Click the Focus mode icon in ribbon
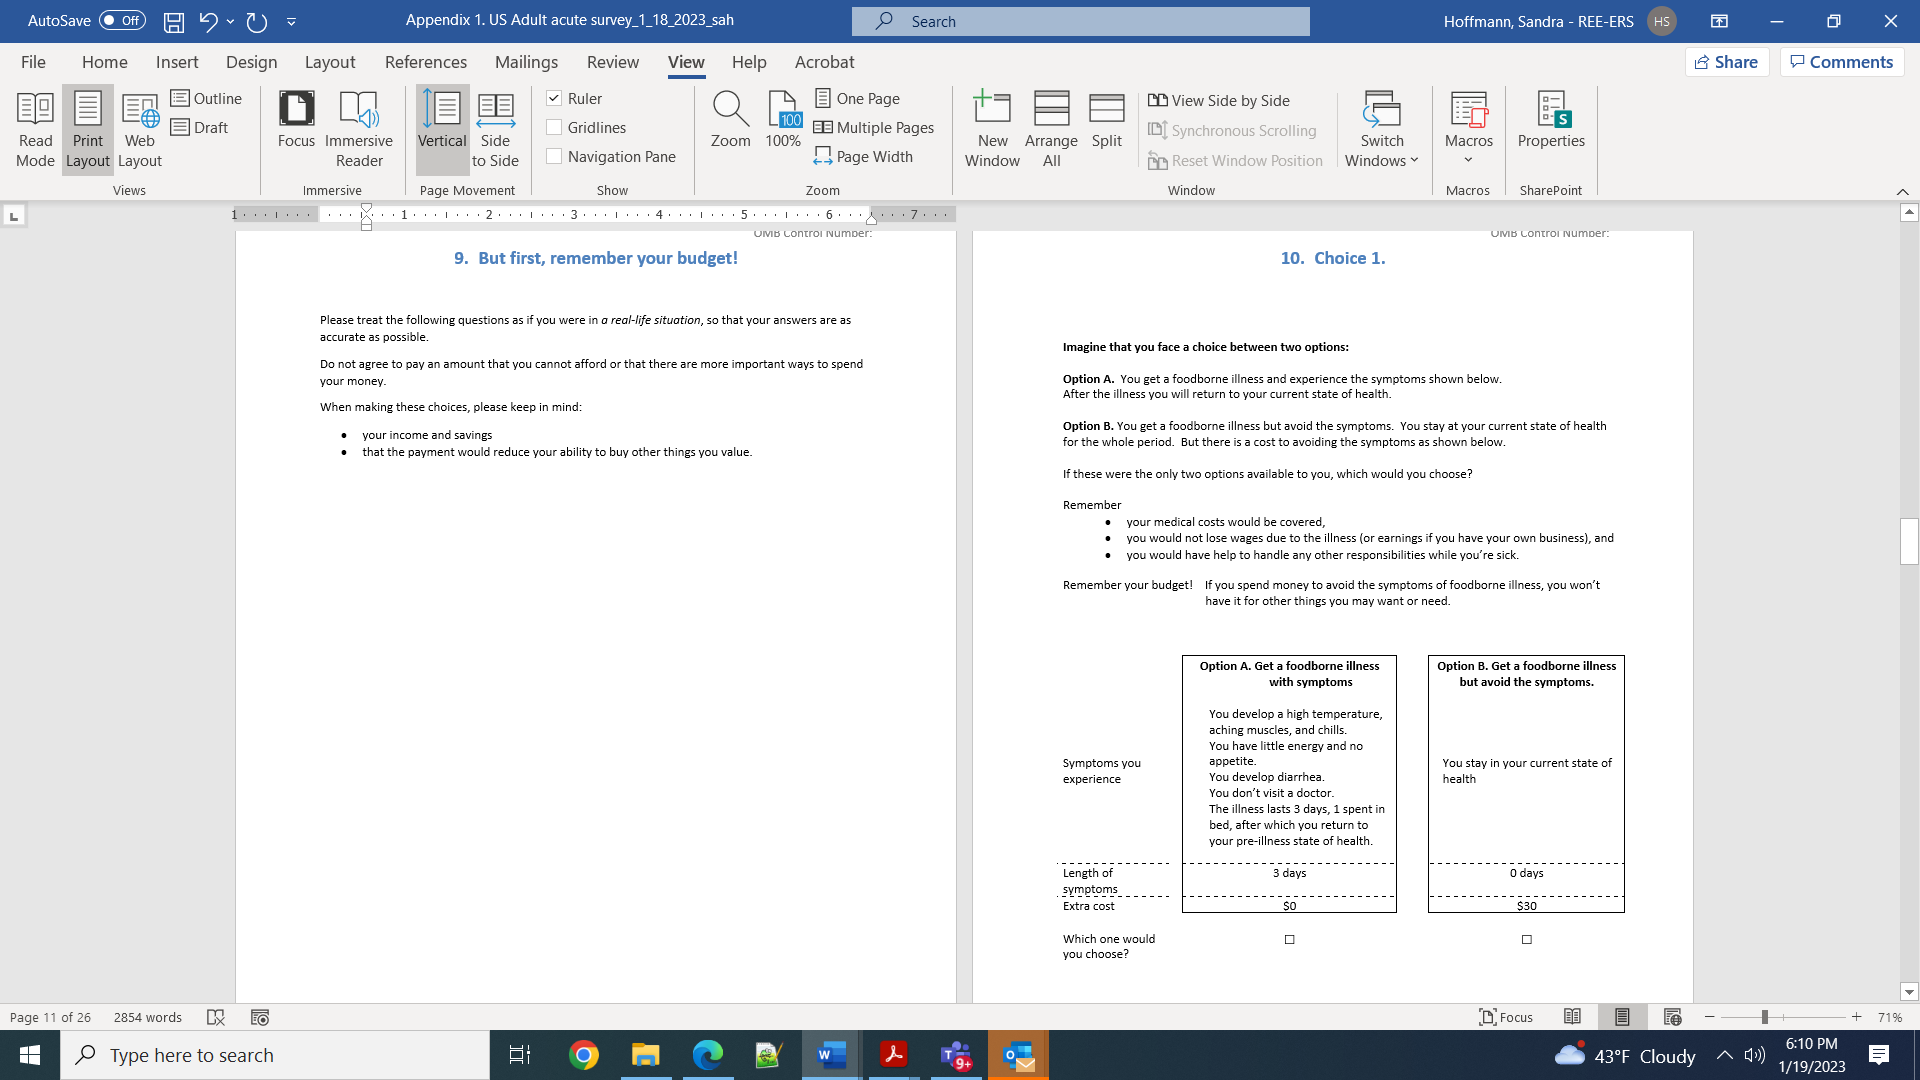 [x=296, y=120]
